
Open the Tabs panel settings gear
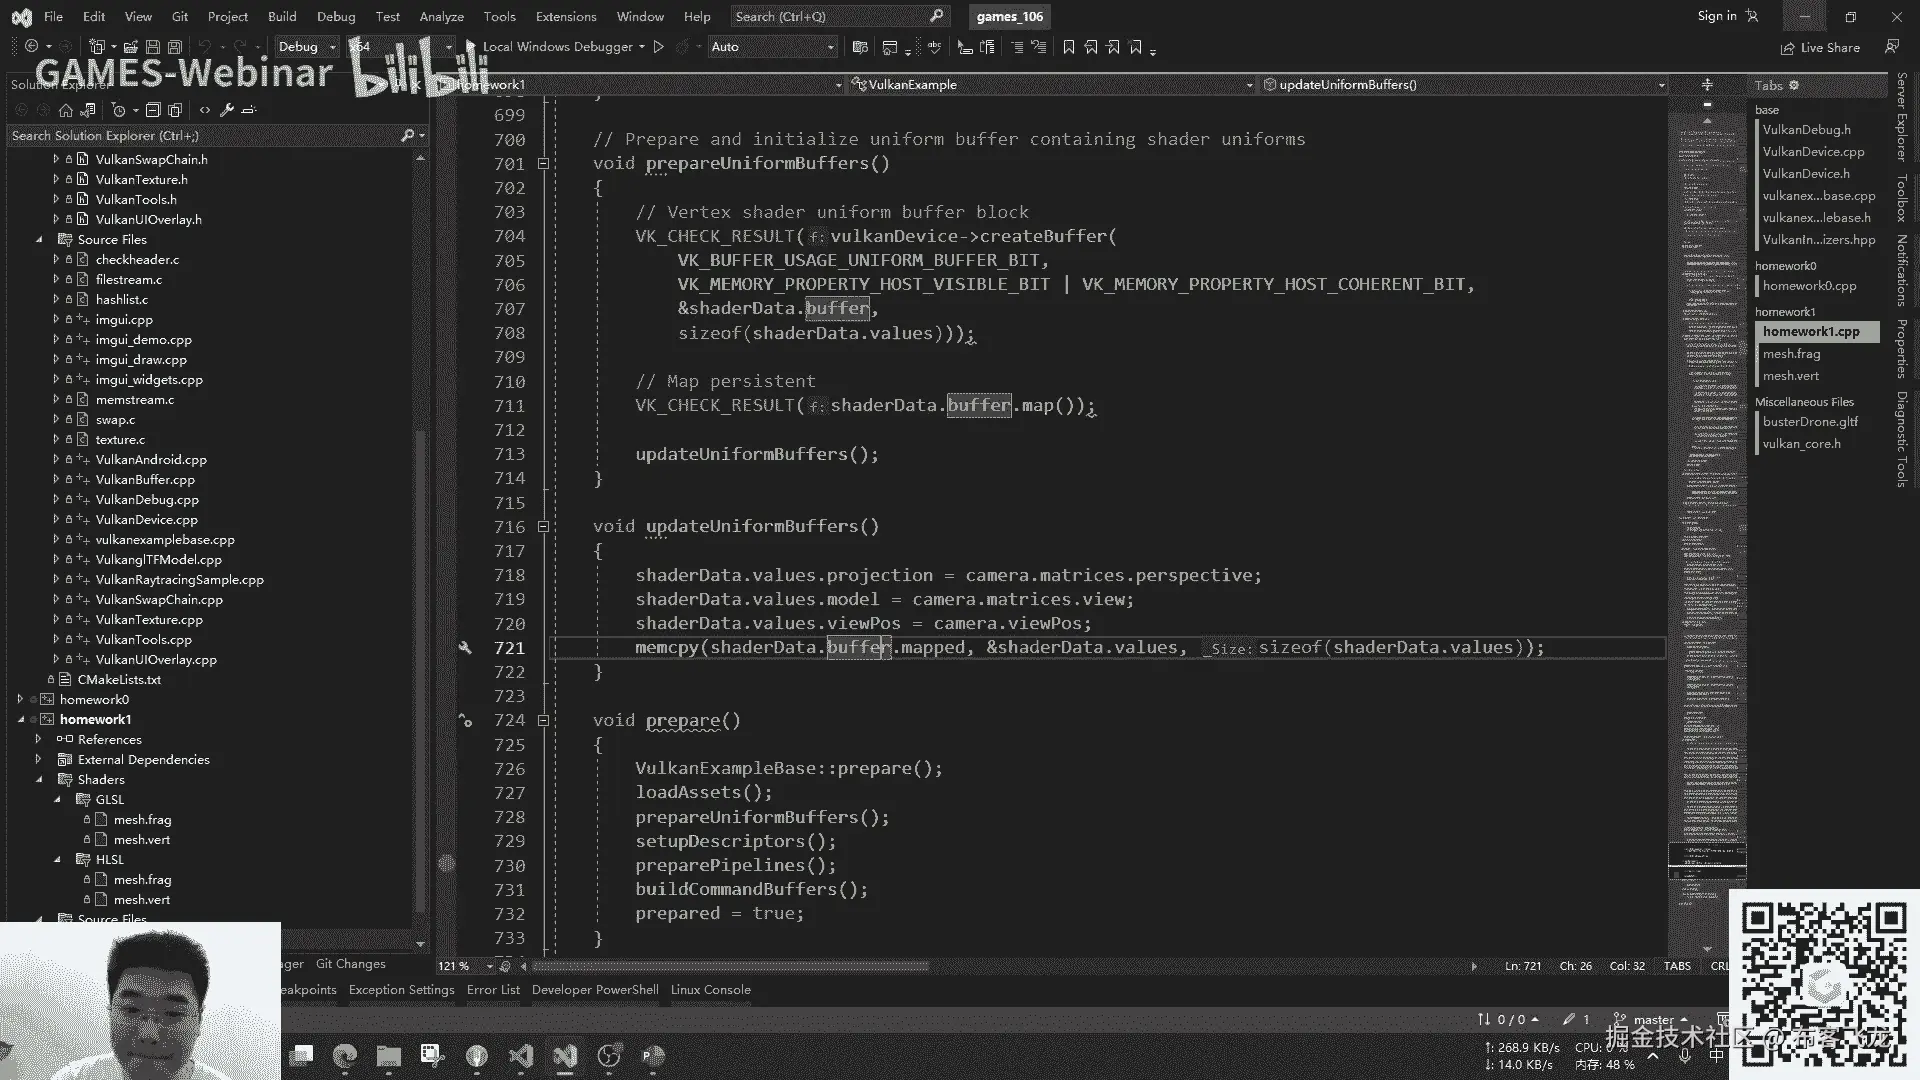coord(1794,85)
